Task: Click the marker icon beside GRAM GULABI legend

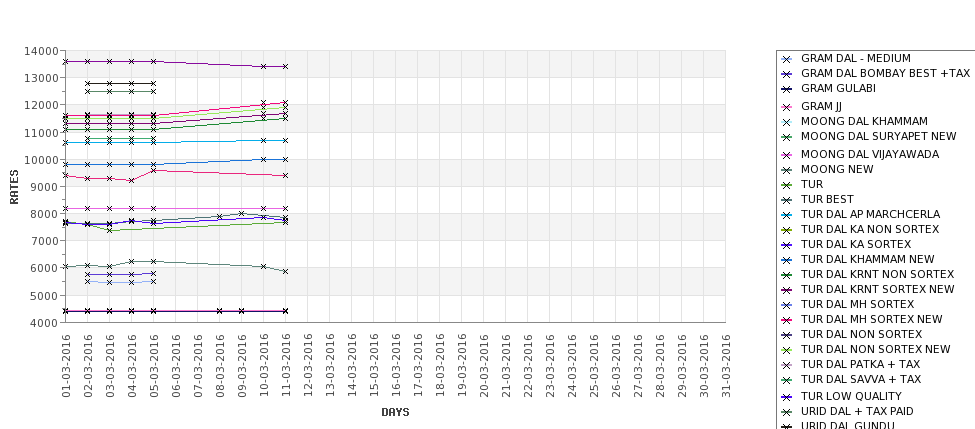Action: (x=787, y=89)
